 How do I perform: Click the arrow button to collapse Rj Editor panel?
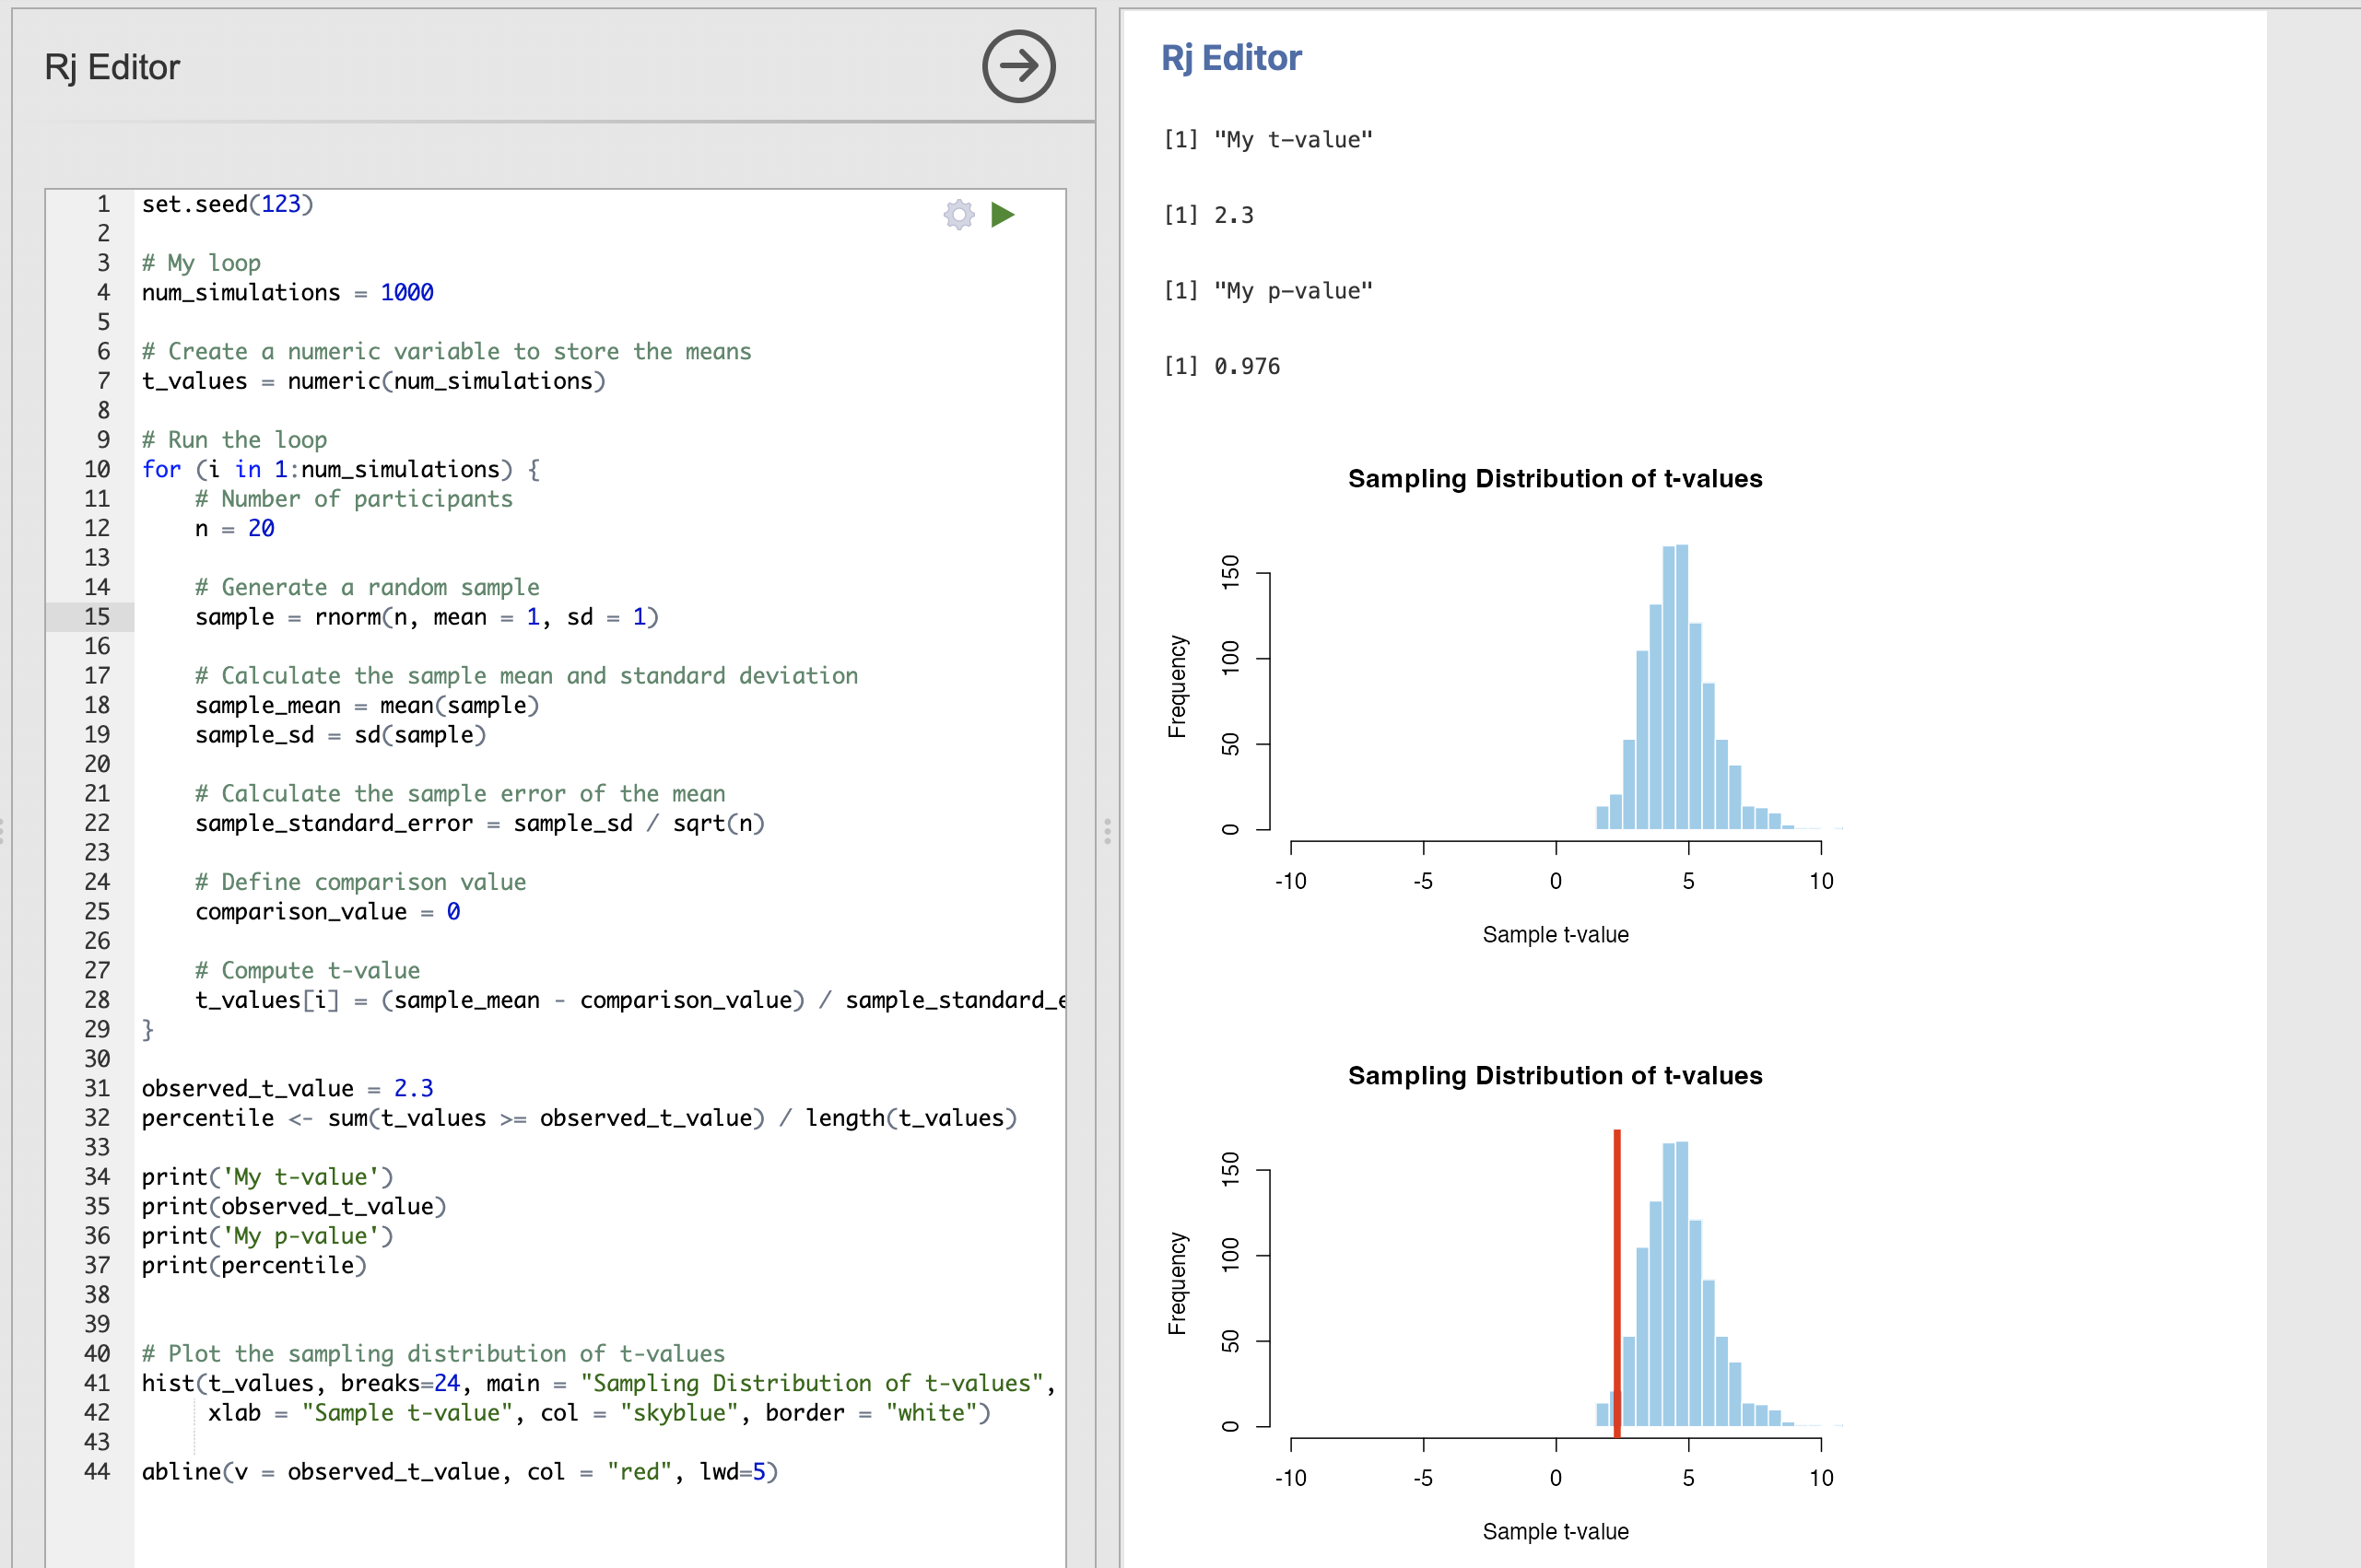[1018, 66]
